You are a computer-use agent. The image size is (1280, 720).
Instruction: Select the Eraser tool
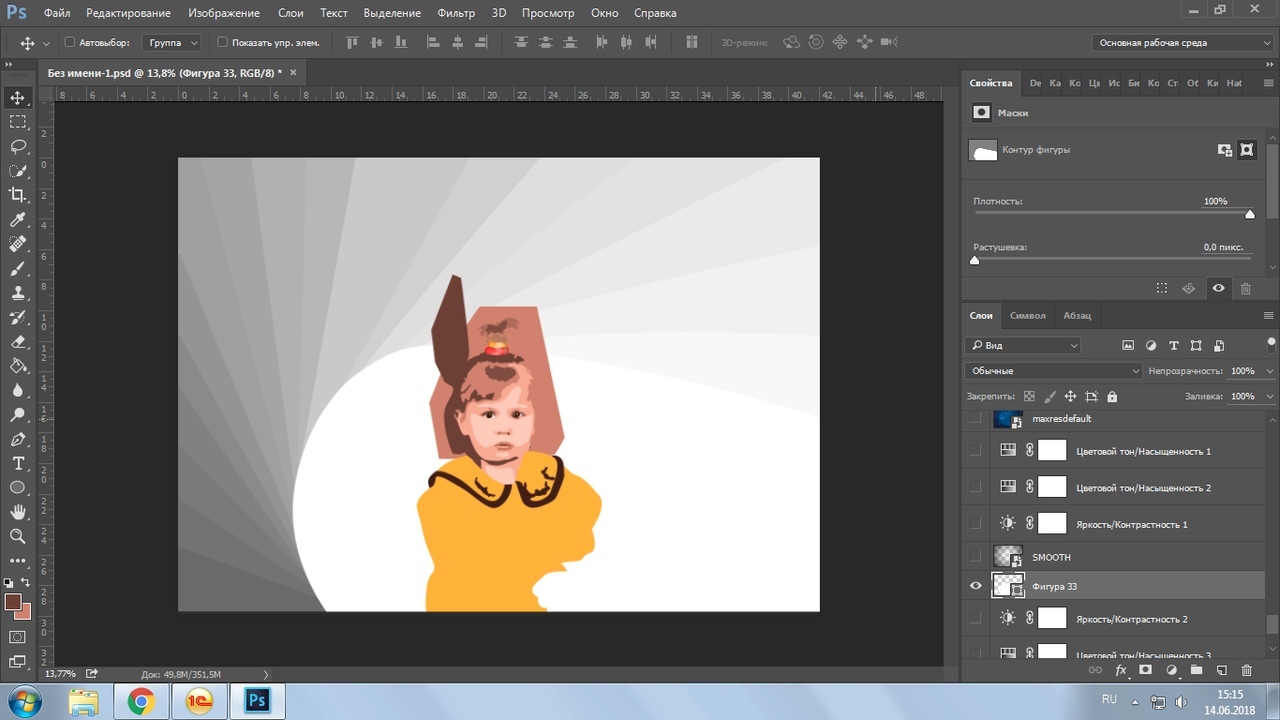(18, 342)
